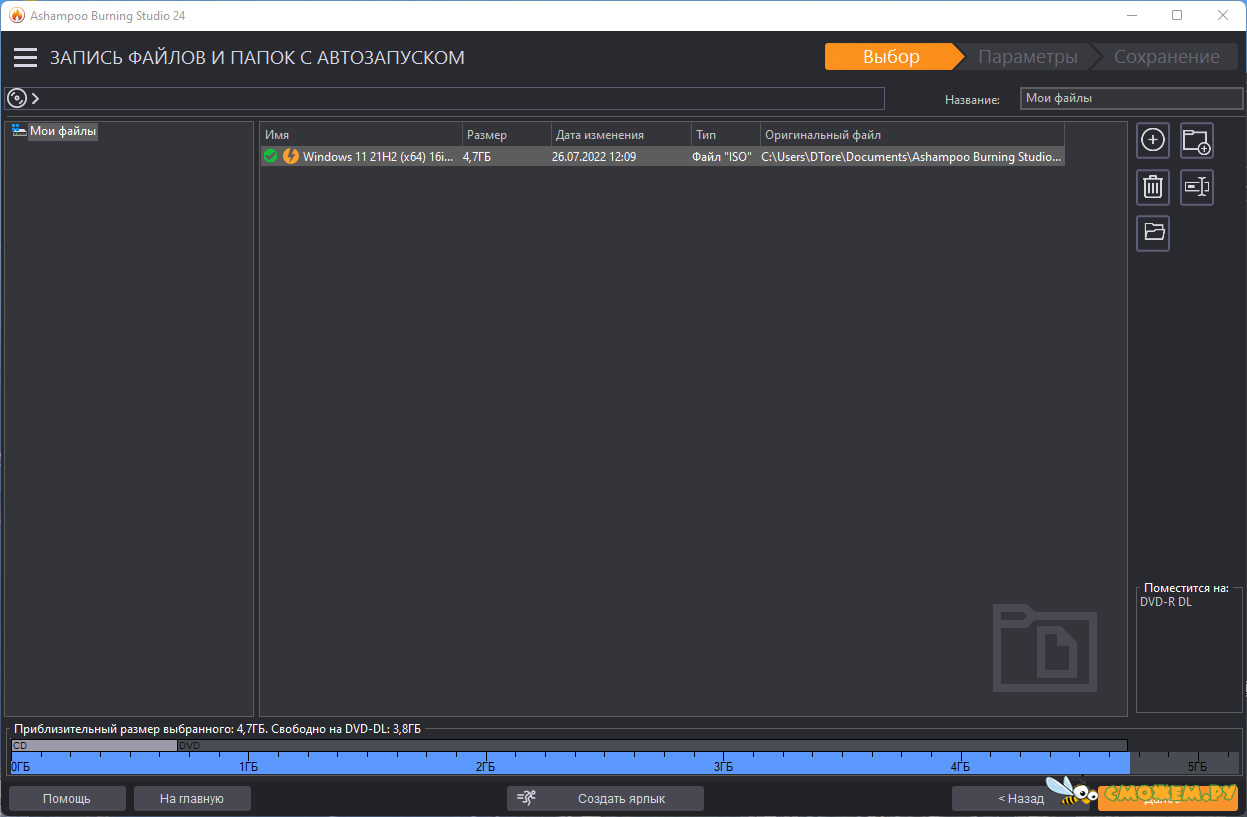
Task: Sort by the Дата изменения column header
Action: tap(621, 135)
